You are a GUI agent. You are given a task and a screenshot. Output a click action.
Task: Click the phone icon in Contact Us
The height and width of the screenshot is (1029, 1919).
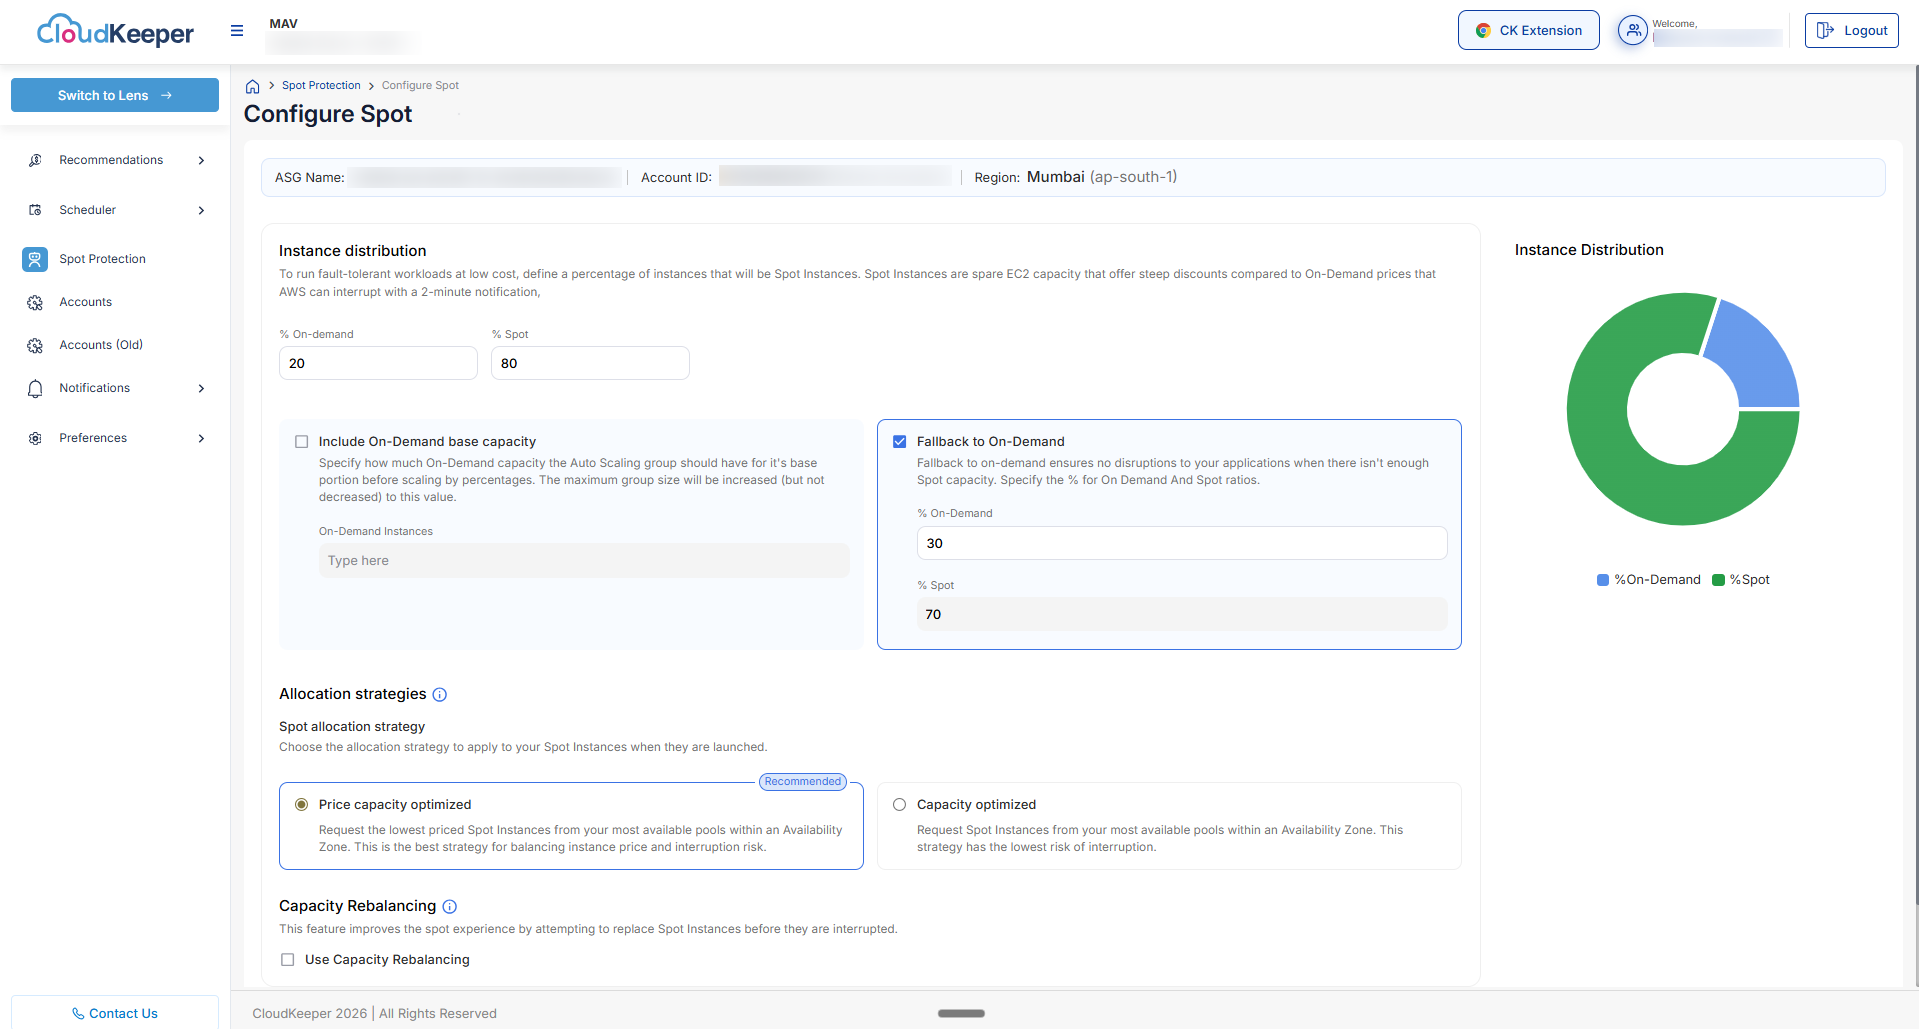pos(78,1014)
